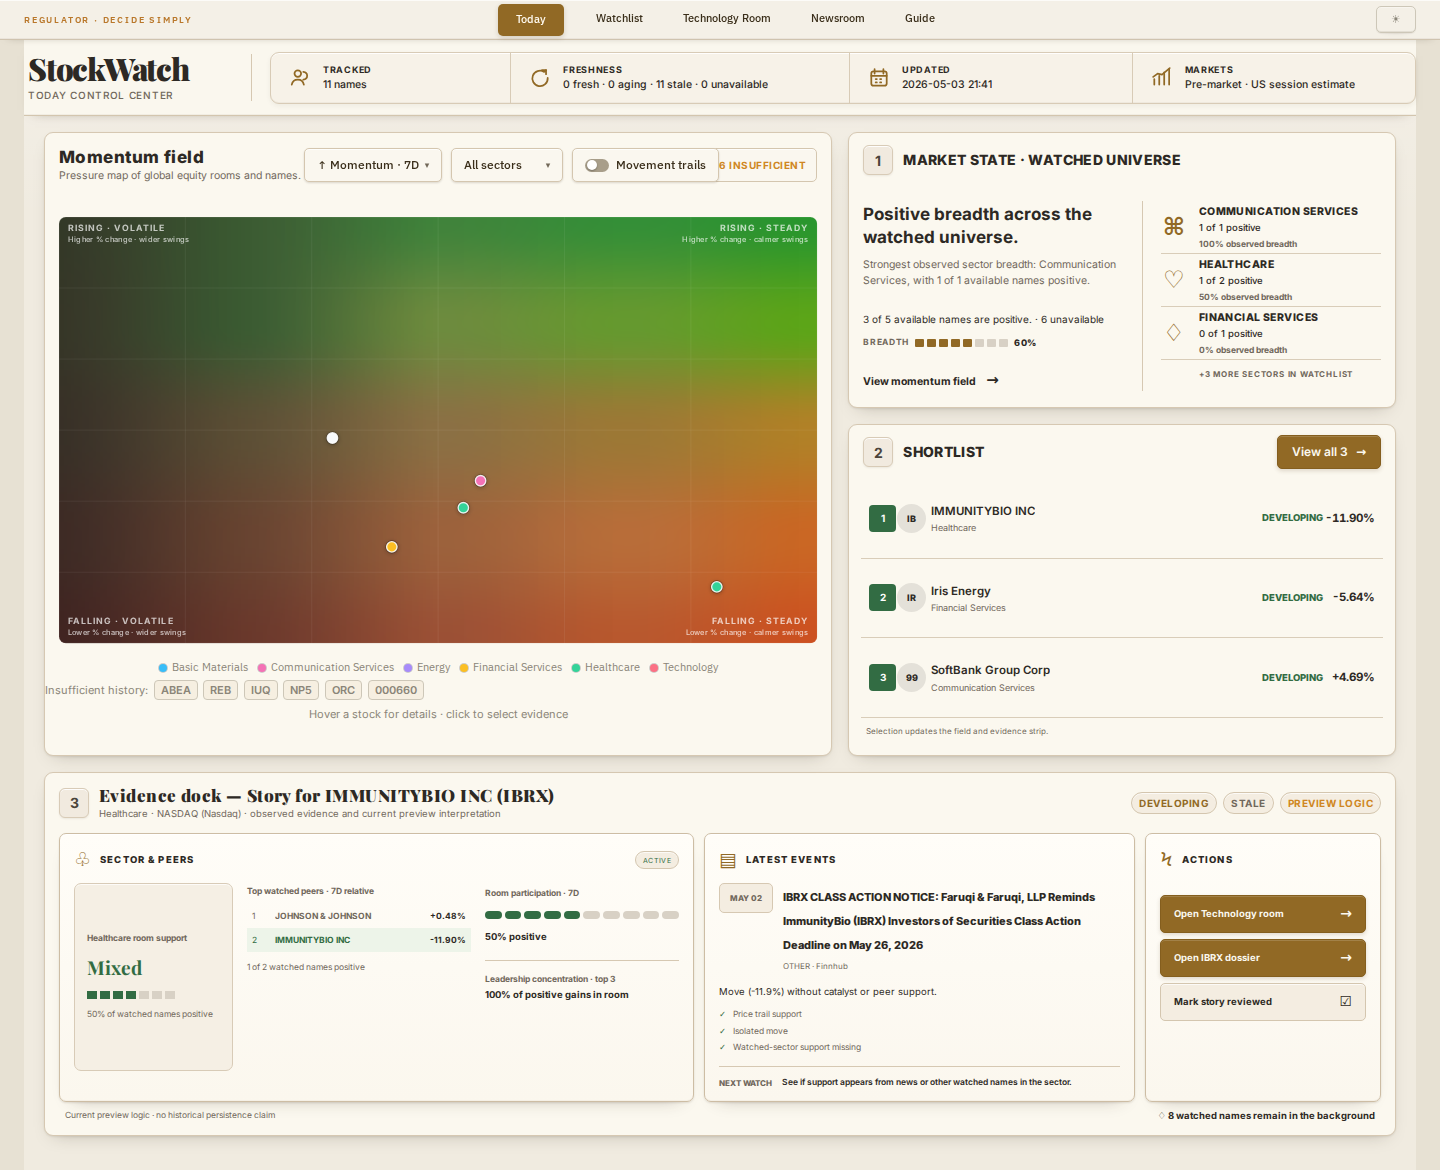The height and width of the screenshot is (1170, 1440).
Task: Open the Momentum 7D dropdown
Action: pyautogui.click(x=373, y=165)
